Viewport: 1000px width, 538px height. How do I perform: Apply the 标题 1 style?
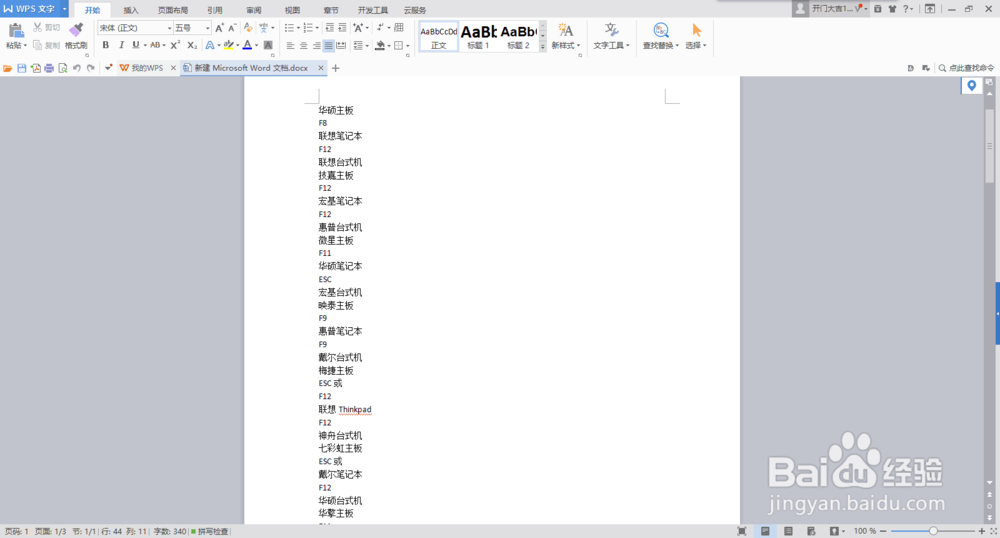click(x=478, y=37)
